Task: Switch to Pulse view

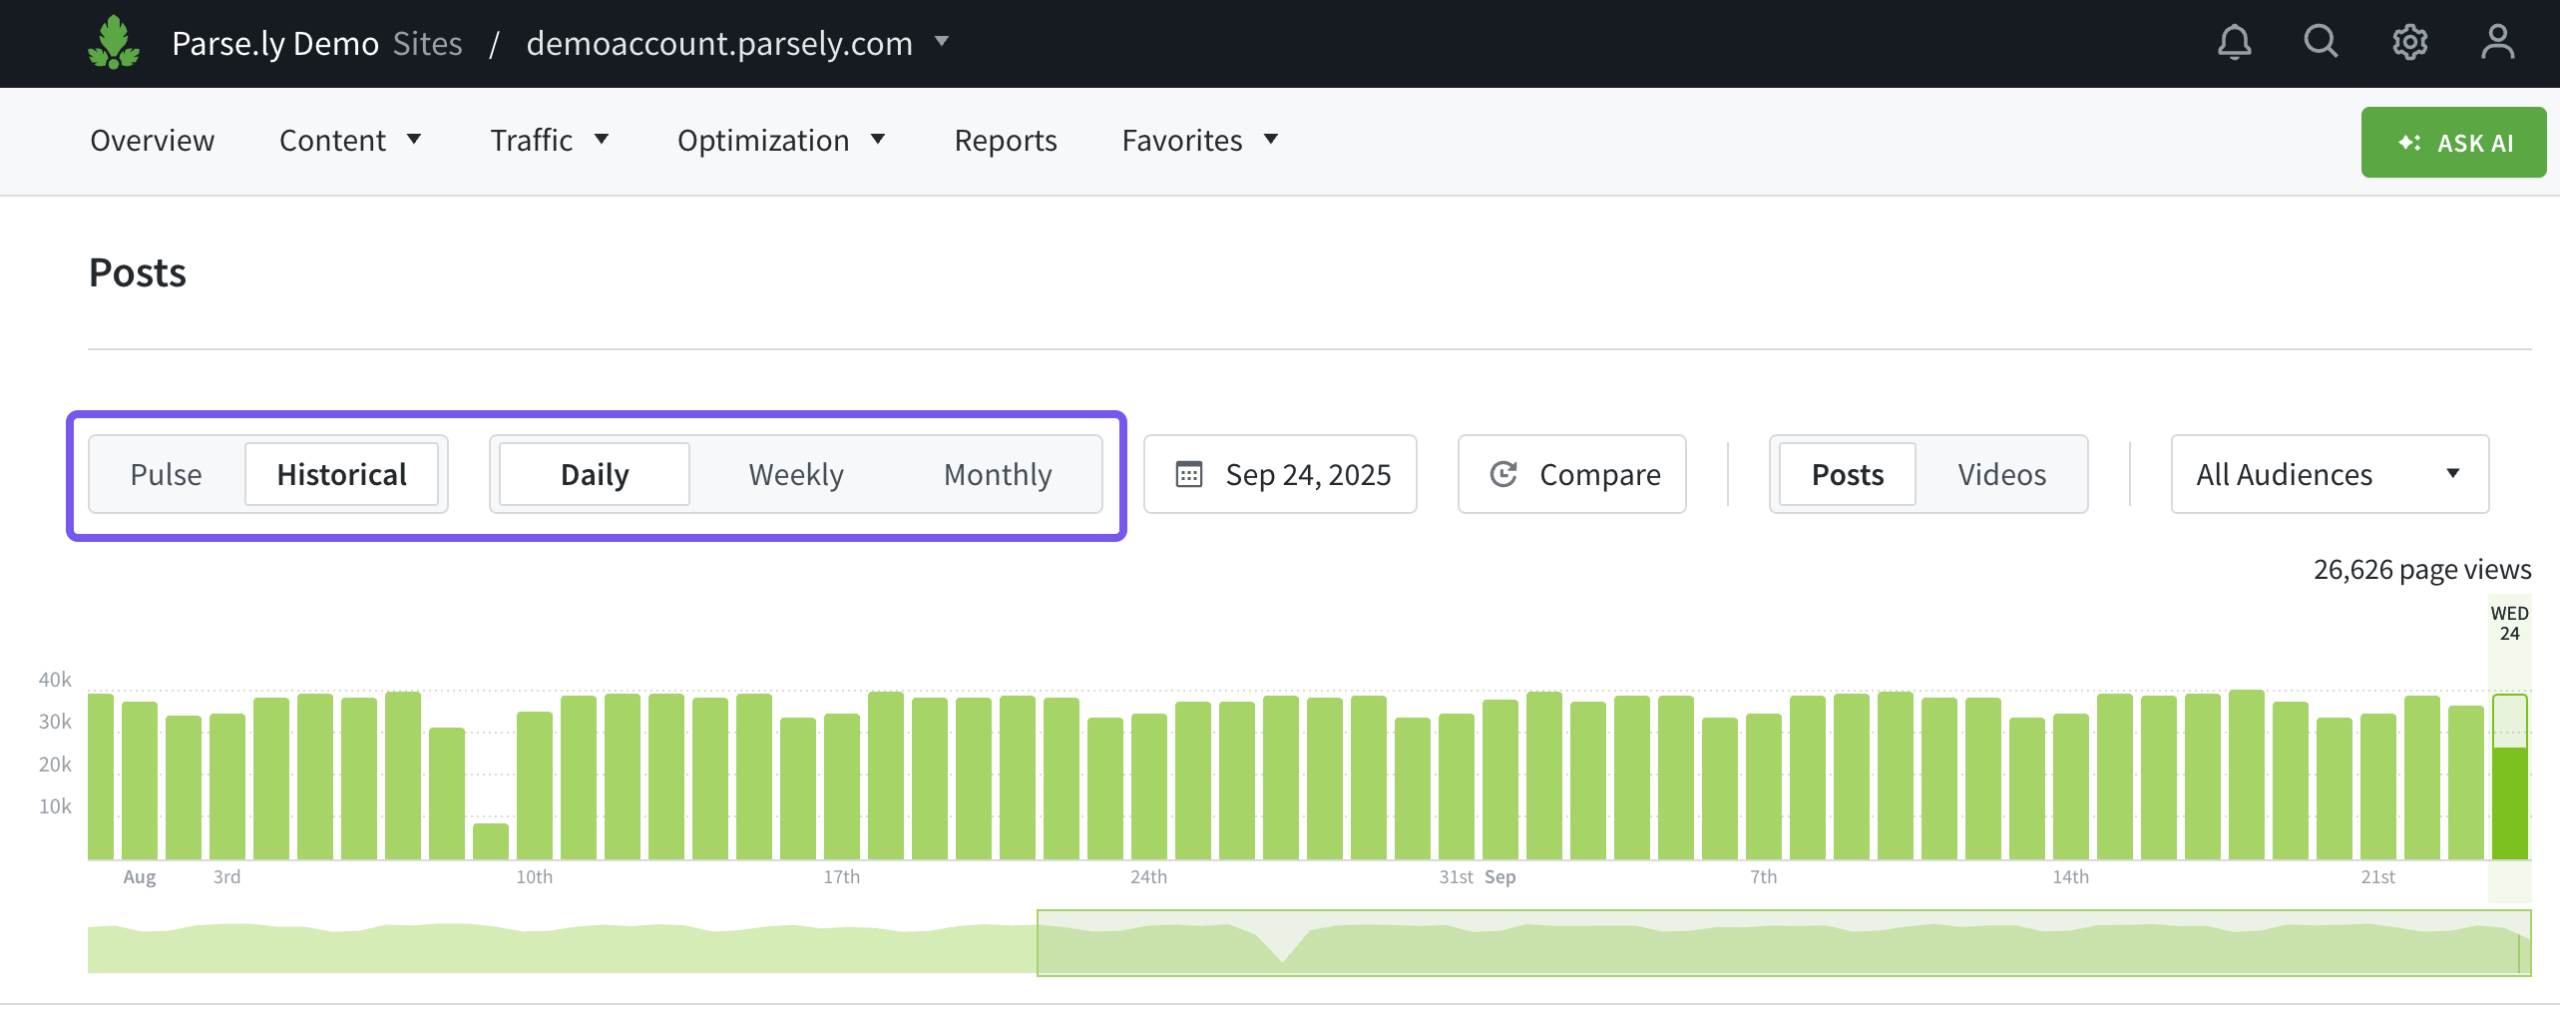Action: (166, 474)
